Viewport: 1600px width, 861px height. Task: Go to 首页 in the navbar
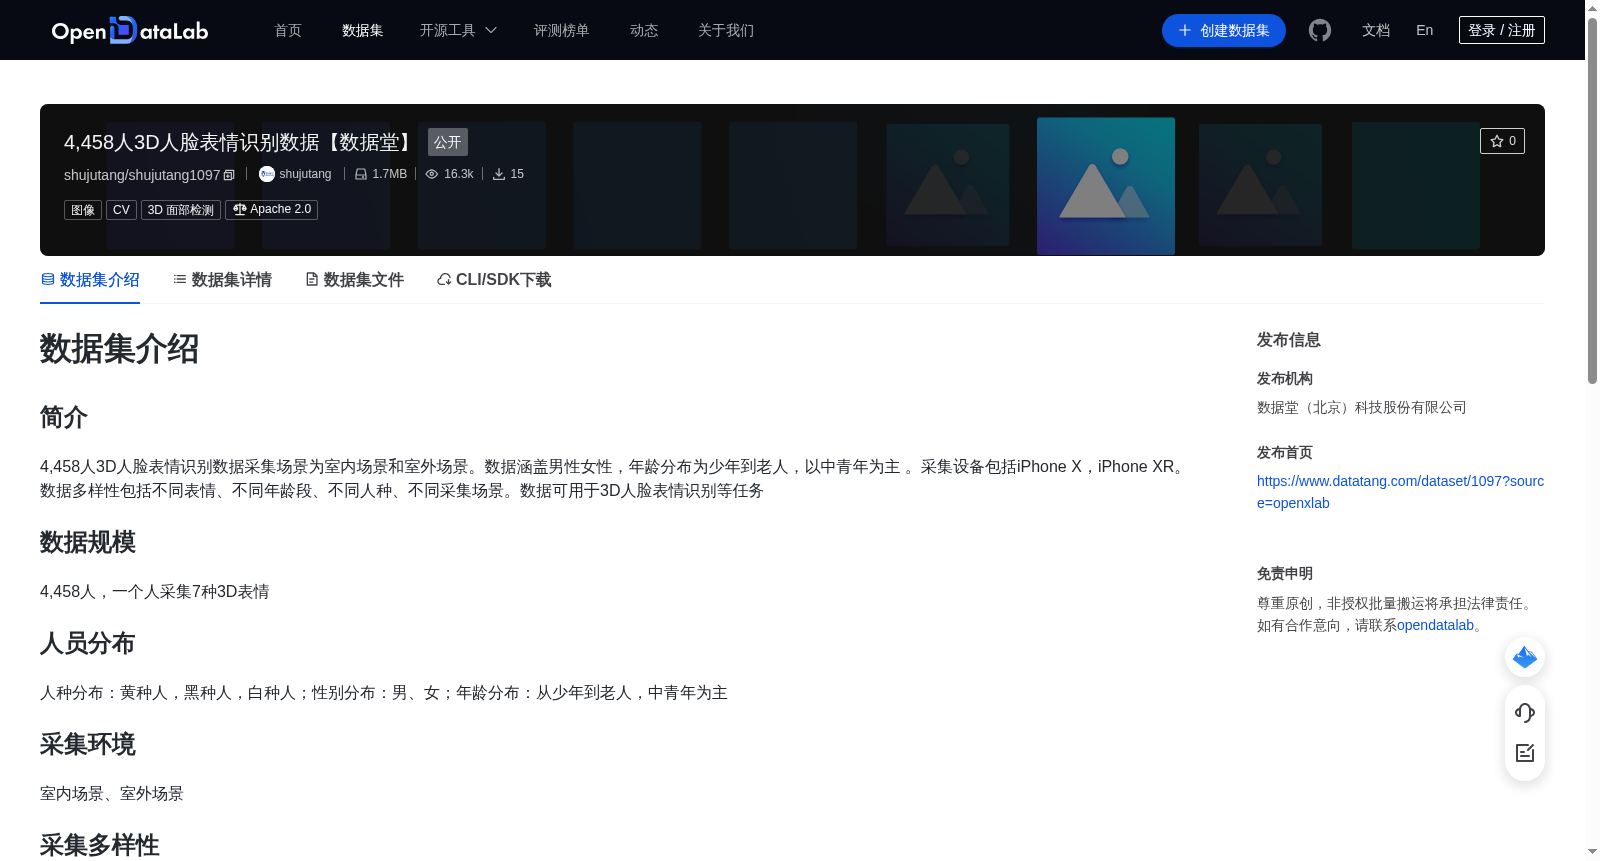coord(288,31)
